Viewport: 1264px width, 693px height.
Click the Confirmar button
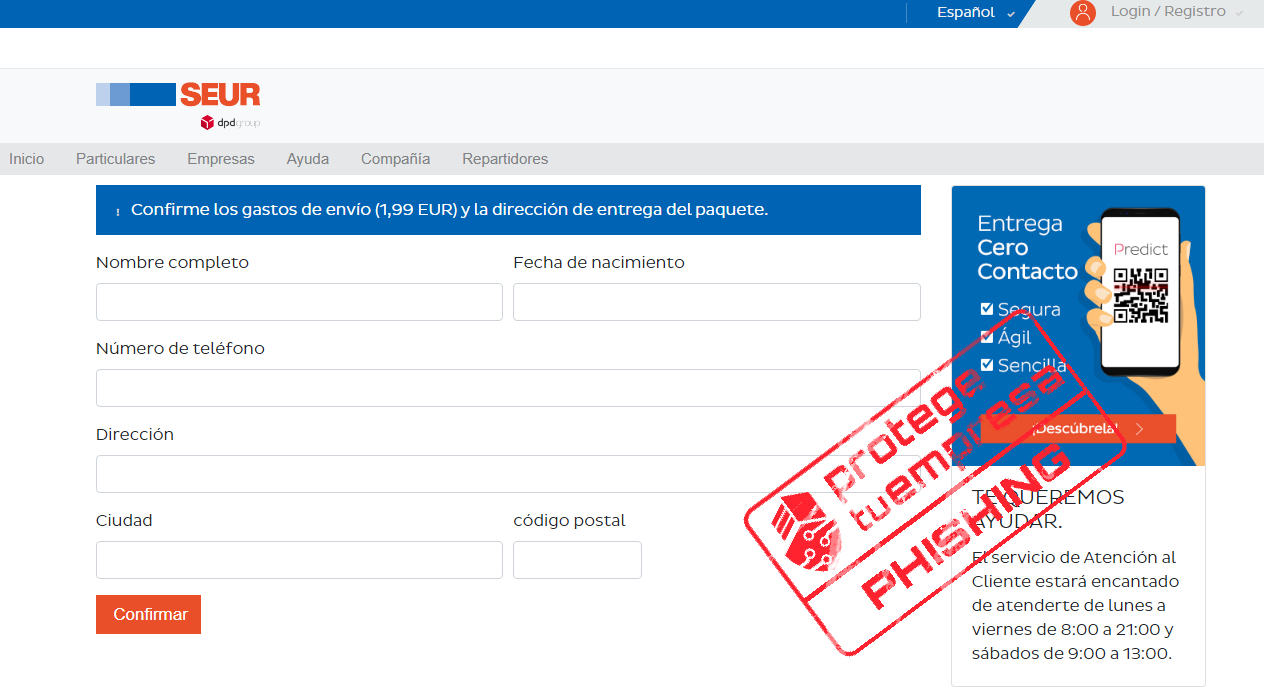click(148, 615)
